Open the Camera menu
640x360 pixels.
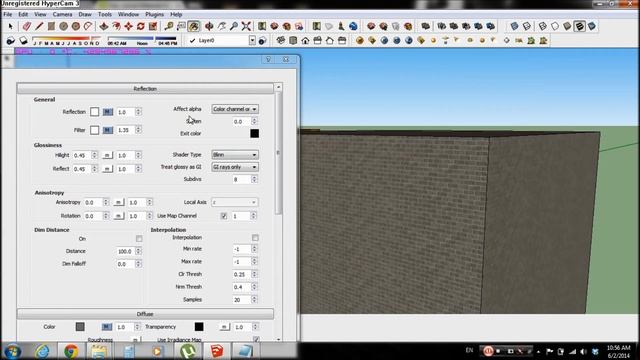62,14
